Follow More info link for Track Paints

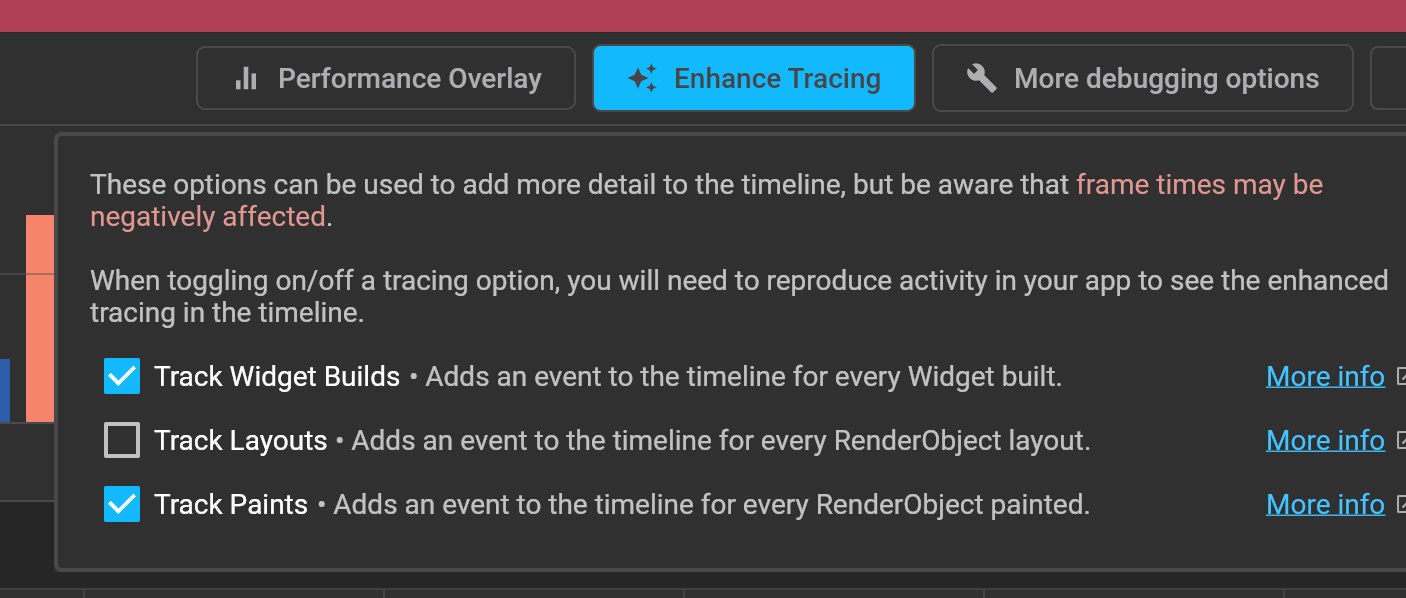(1325, 505)
